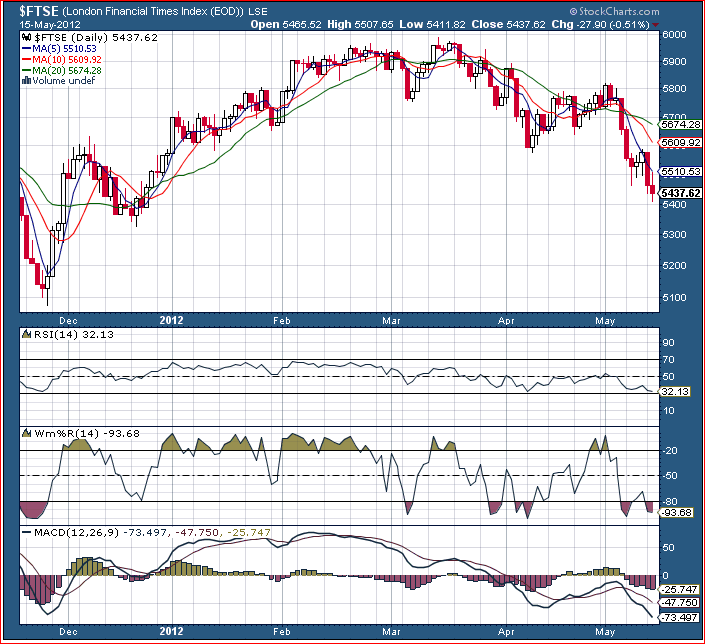Click the volume bars icon in legend
The height and width of the screenshot is (644, 705).
[x=26, y=81]
